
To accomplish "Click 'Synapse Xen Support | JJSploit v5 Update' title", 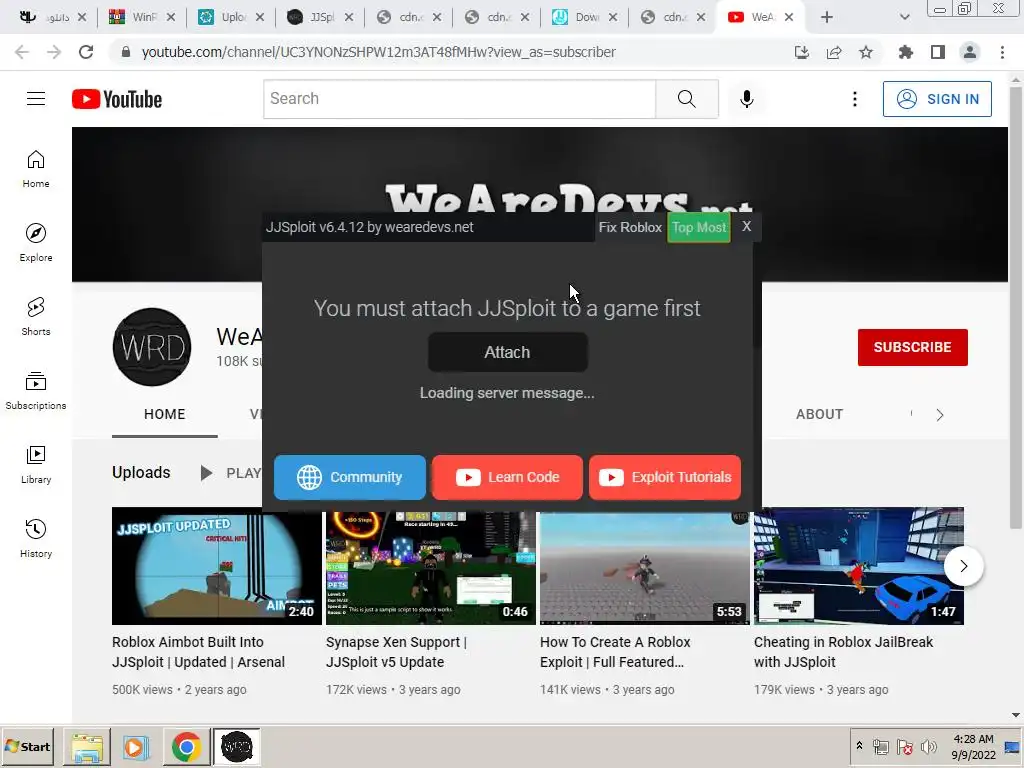I will point(396,652).
